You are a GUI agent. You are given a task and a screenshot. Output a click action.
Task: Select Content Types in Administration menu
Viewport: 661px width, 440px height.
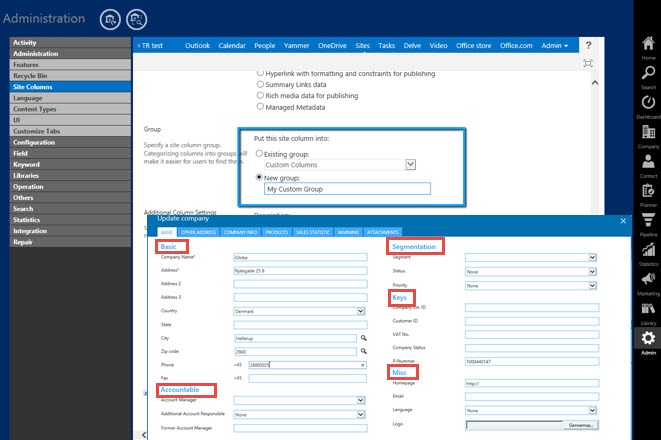point(70,109)
